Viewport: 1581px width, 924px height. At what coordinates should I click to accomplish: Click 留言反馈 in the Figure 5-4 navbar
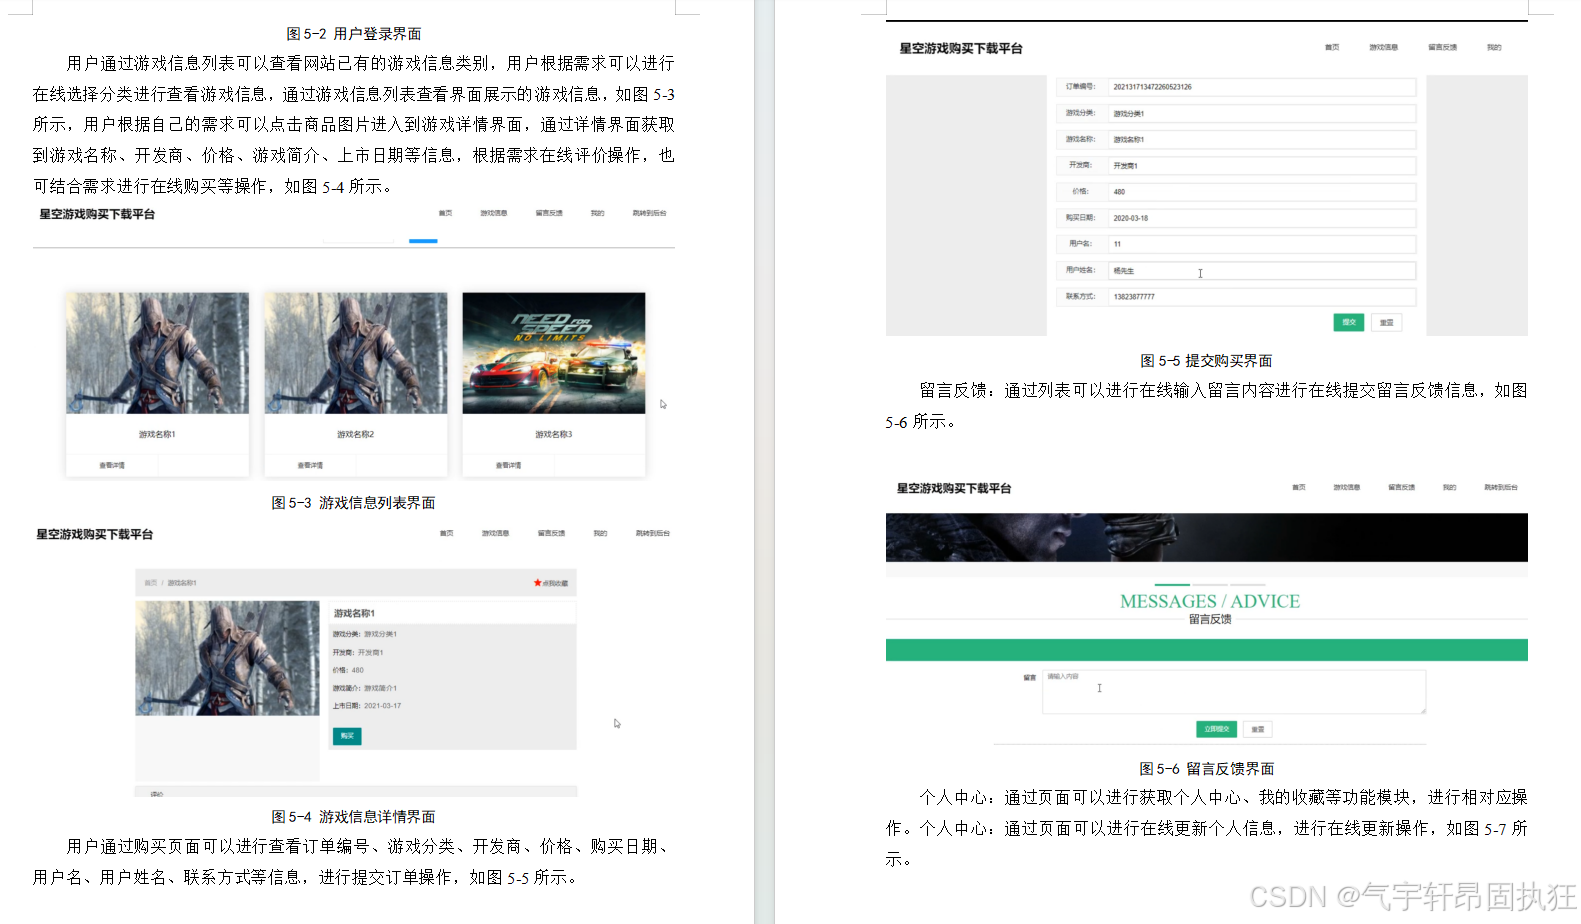coord(551,533)
